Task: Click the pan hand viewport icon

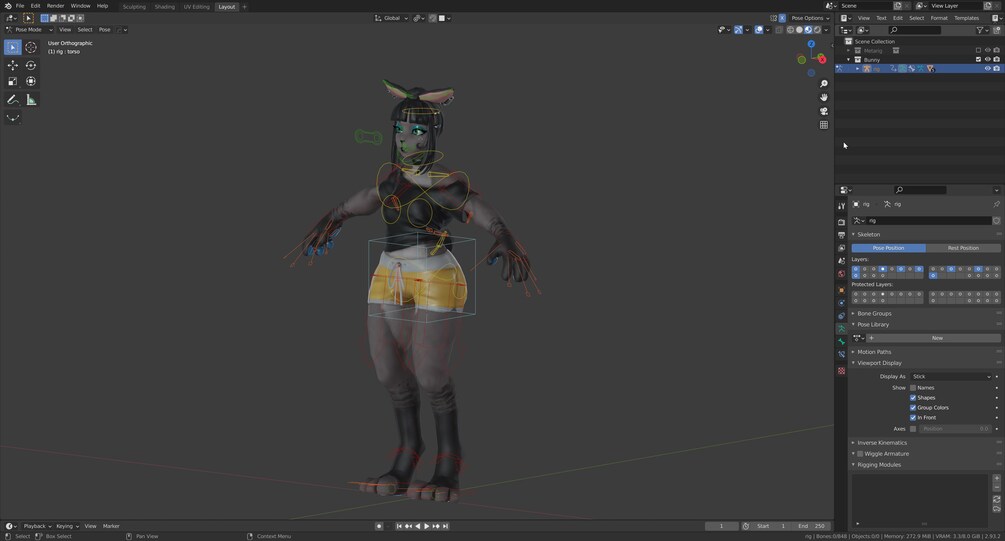Action: 824,97
